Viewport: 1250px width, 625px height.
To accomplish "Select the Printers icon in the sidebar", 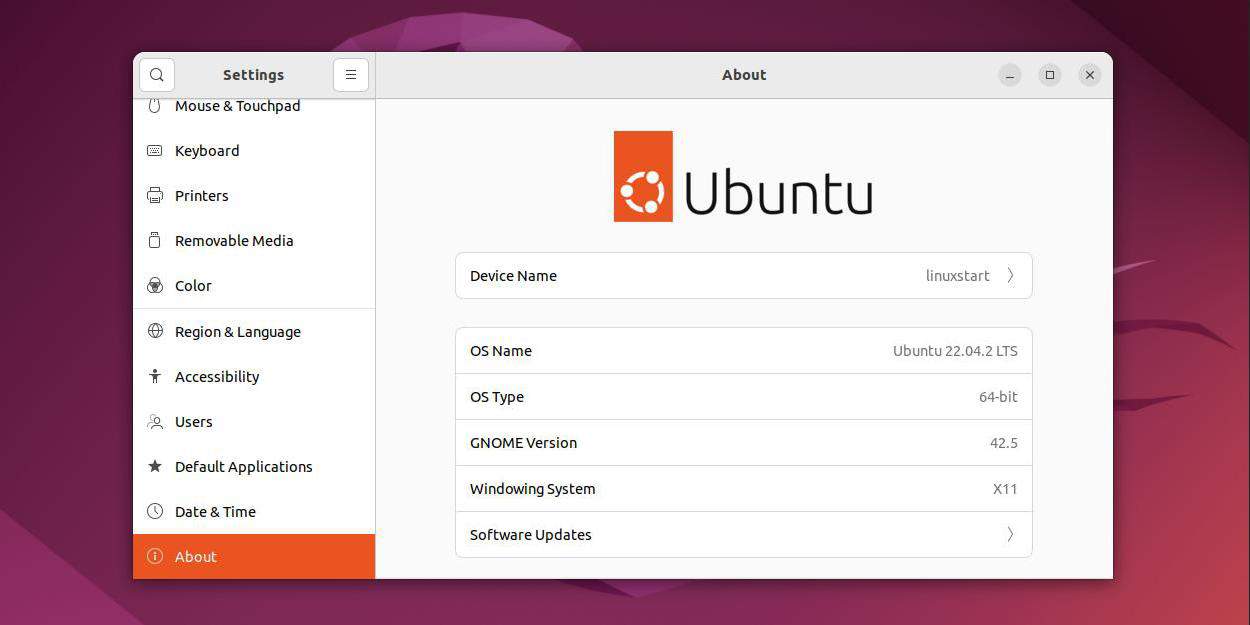I will coord(155,196).
